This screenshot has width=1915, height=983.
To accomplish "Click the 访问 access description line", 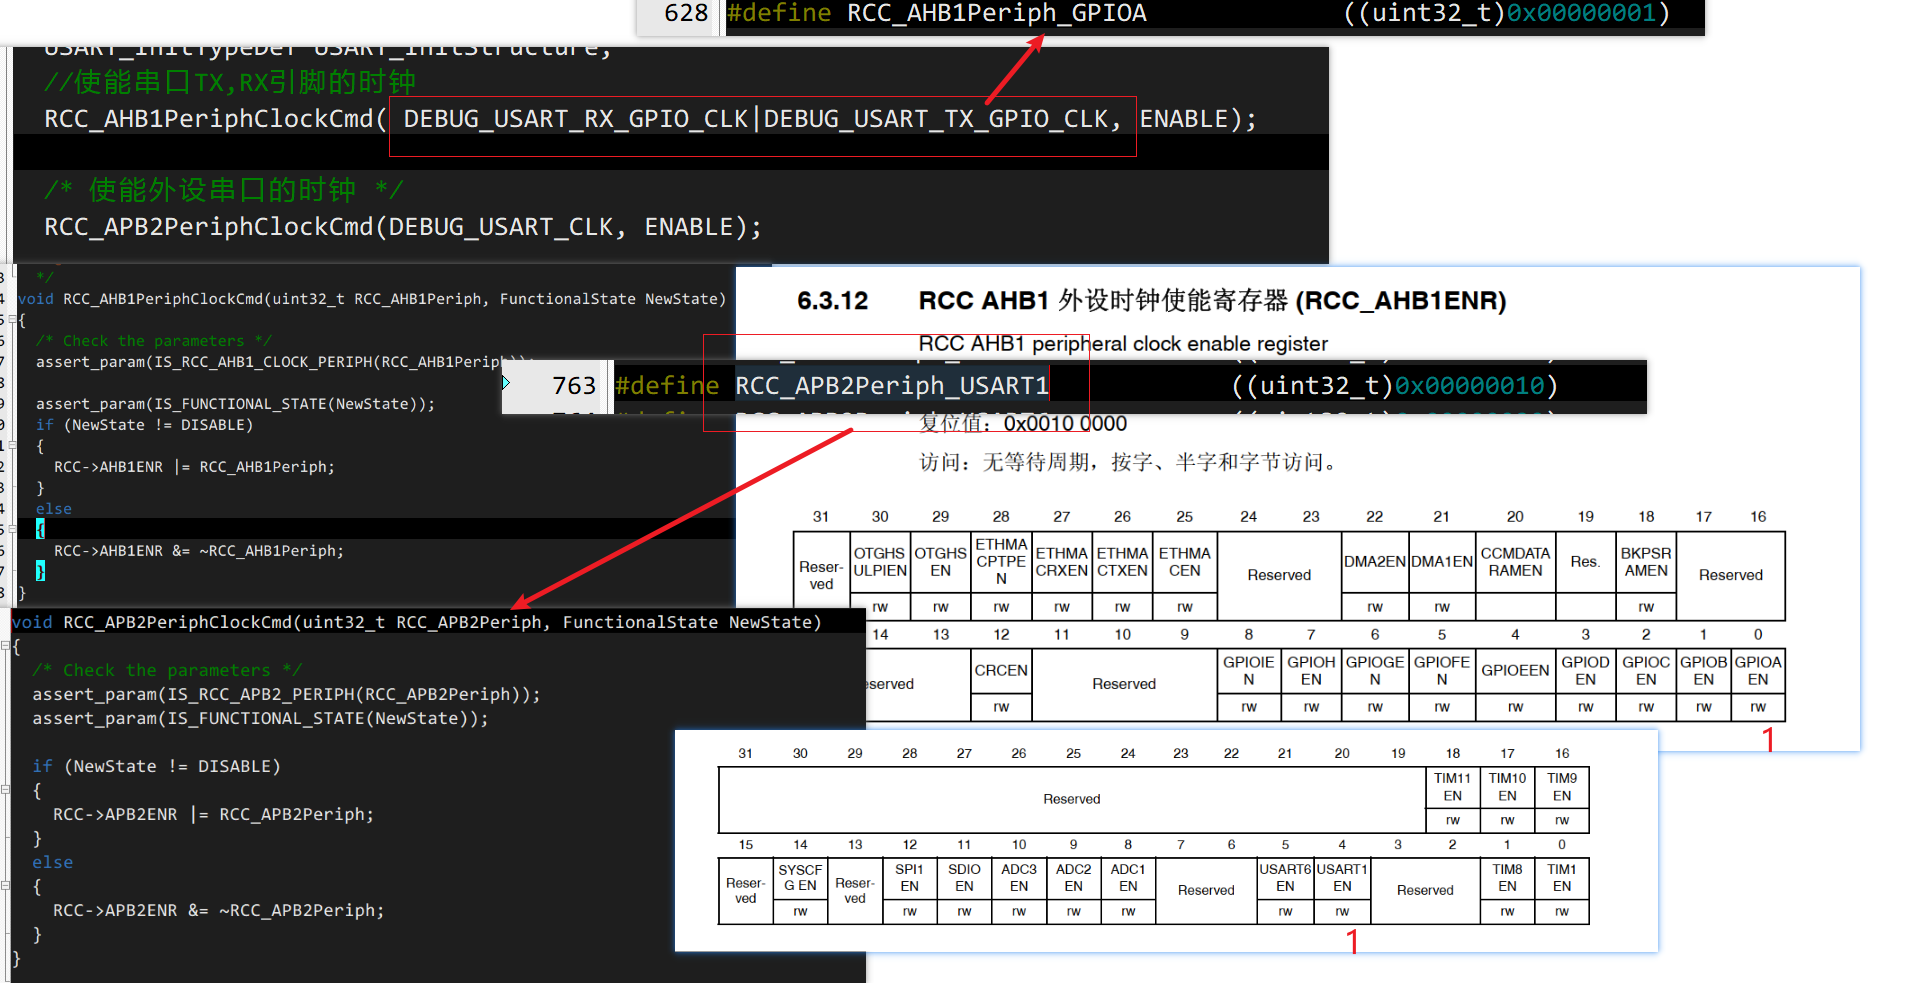I will pyautogui.click(x=1129, y=462).
